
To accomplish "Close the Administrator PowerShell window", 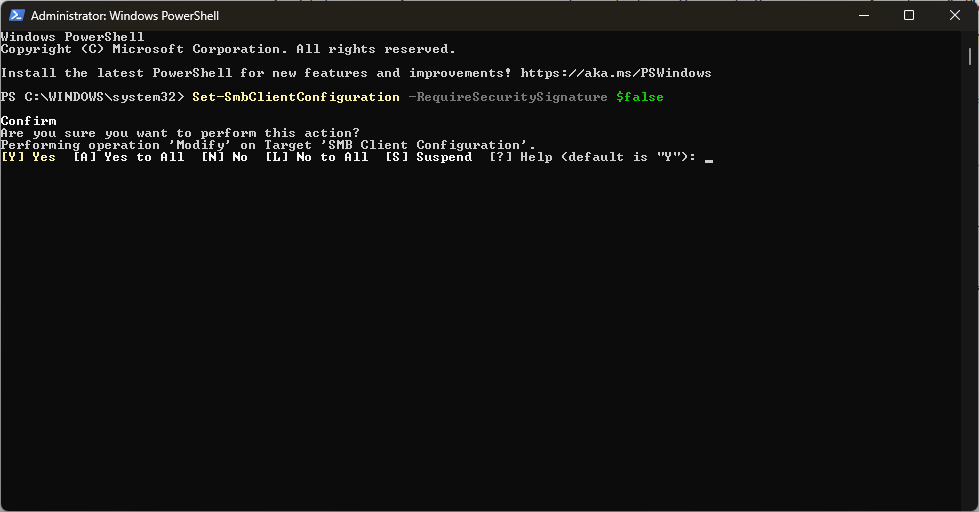I will 955,16.
